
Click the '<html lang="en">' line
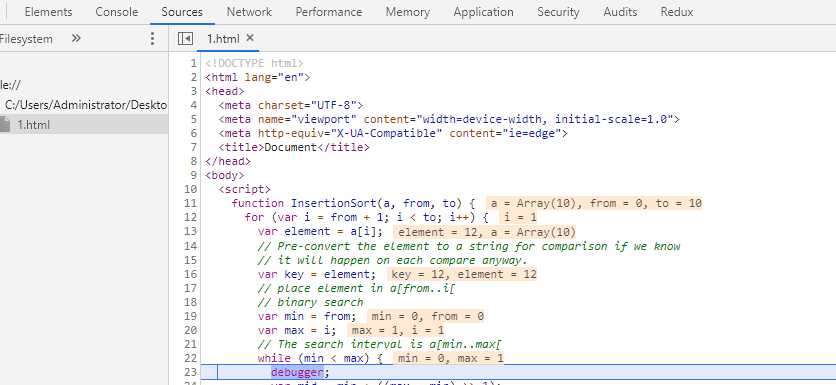[x=258, y=77]
